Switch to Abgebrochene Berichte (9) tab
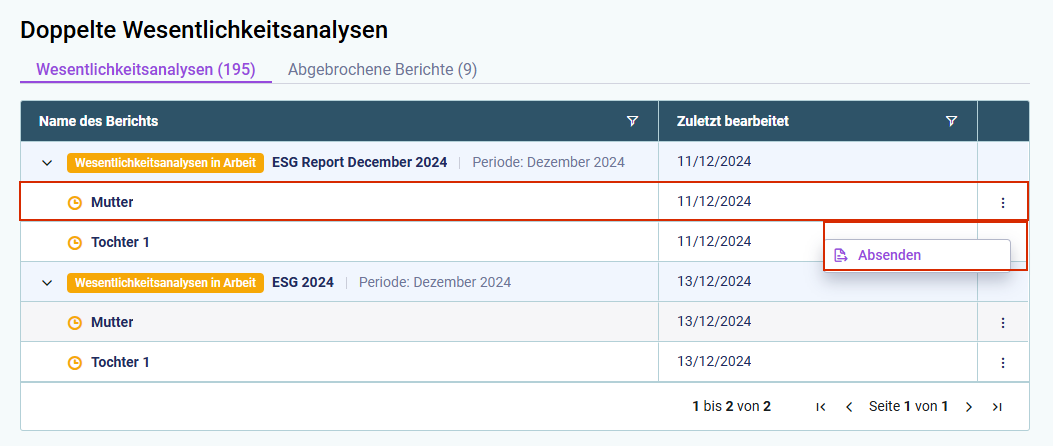Viewport: 1053px width, 446px height. point(382,69)
